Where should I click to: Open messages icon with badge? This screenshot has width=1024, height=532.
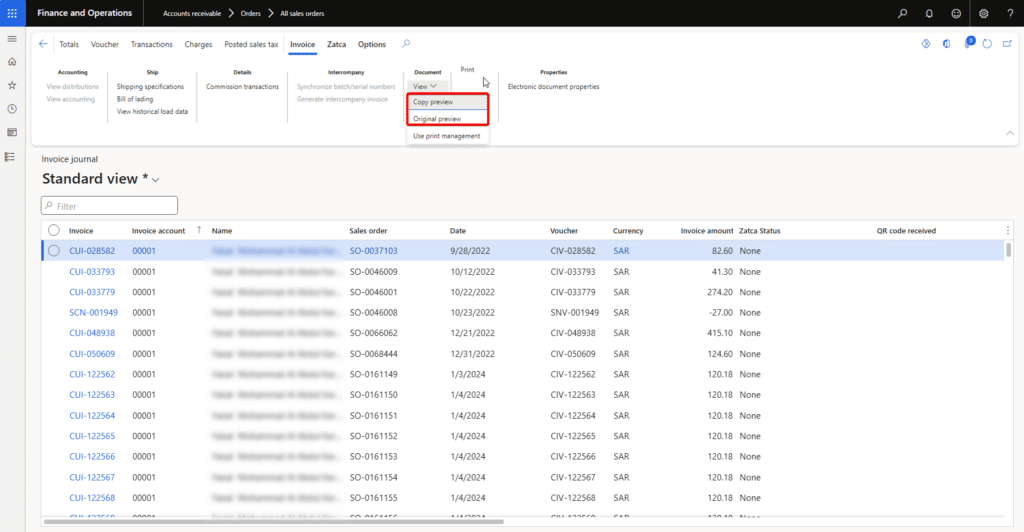click(968, 43)
